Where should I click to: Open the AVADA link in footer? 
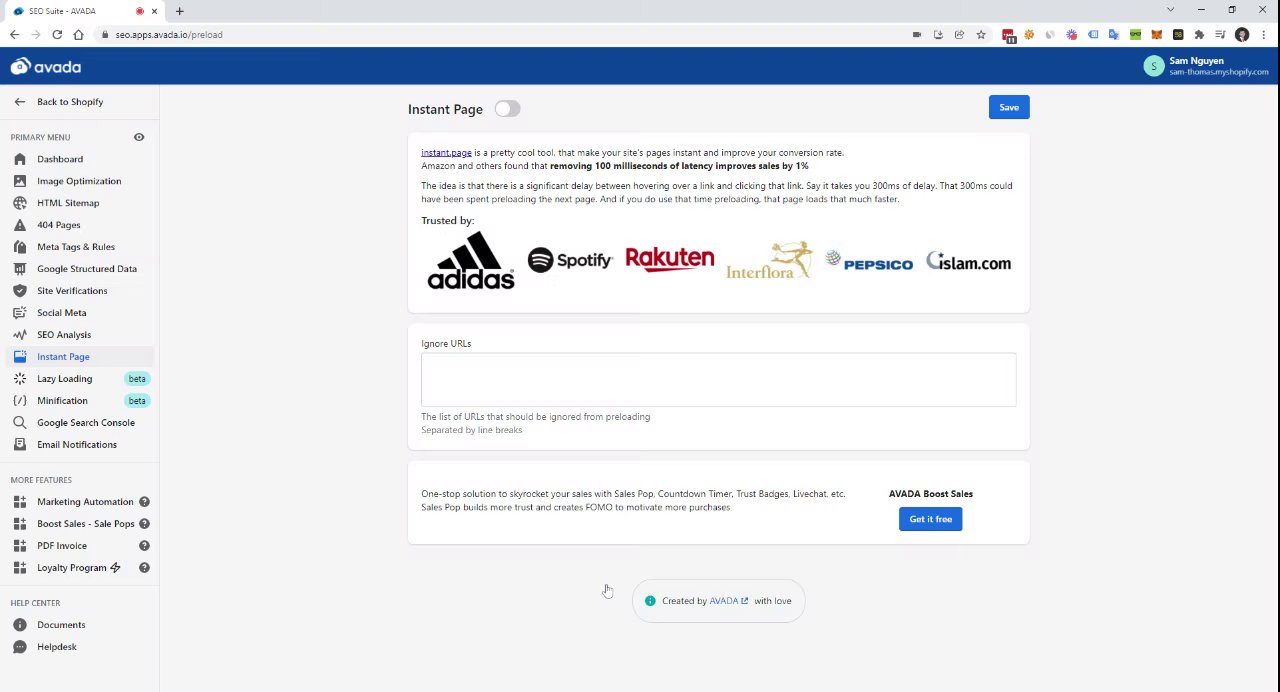coord(728,601)
